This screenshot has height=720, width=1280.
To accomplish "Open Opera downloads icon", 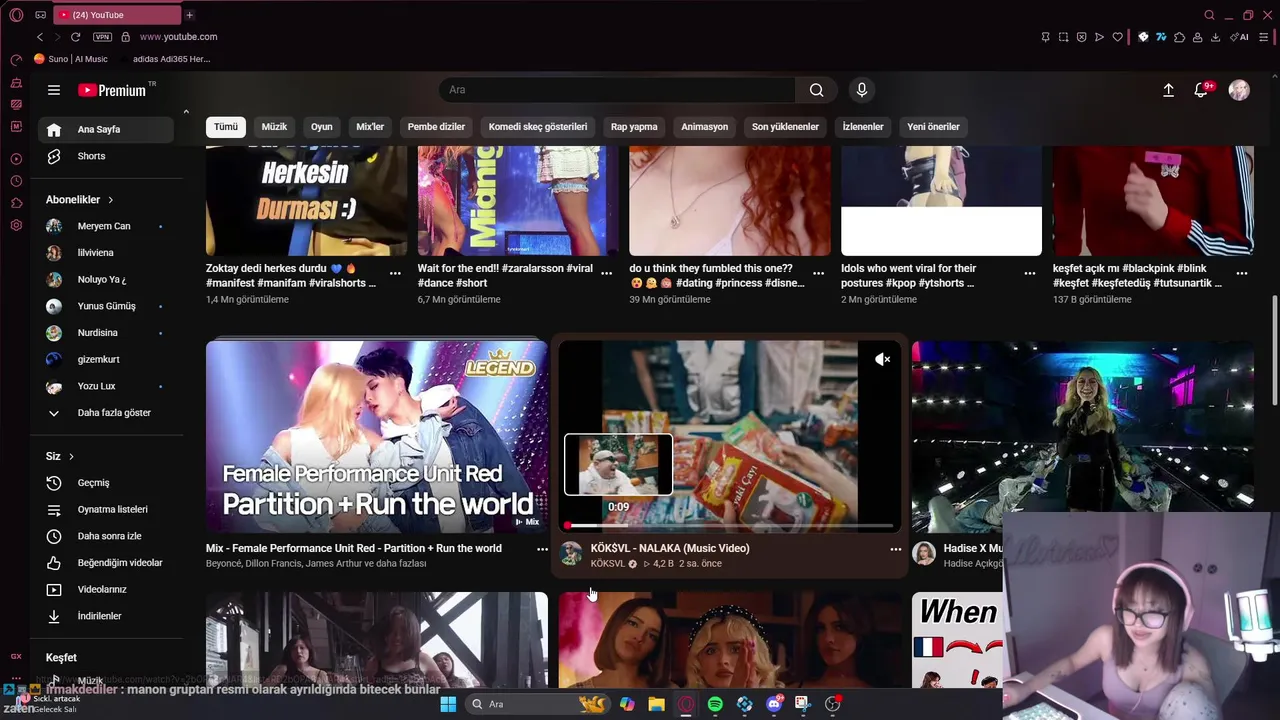I will click(x=1215, y=37).
